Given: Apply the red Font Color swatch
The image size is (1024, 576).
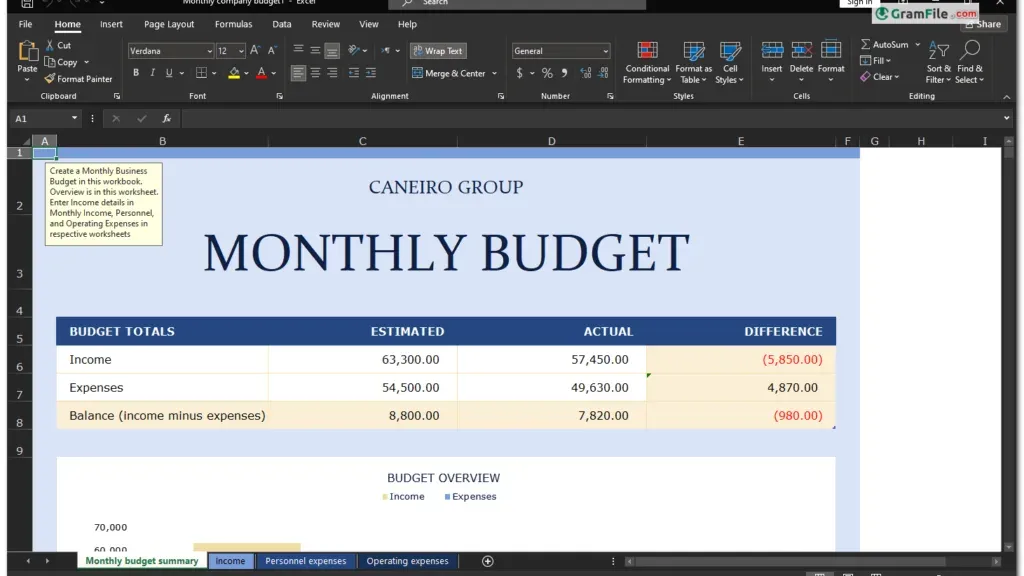Looking at the screenshot, I should tap(261, 73).
